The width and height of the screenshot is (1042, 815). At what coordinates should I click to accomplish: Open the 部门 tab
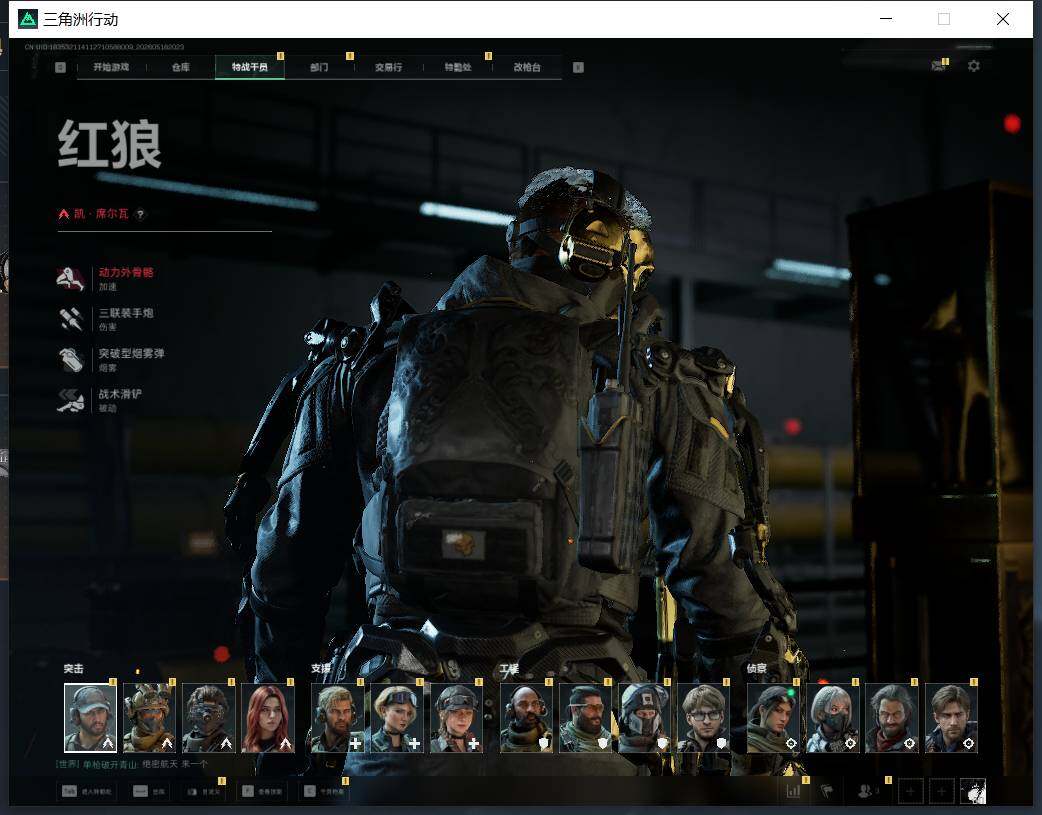(x=319, y=67)
